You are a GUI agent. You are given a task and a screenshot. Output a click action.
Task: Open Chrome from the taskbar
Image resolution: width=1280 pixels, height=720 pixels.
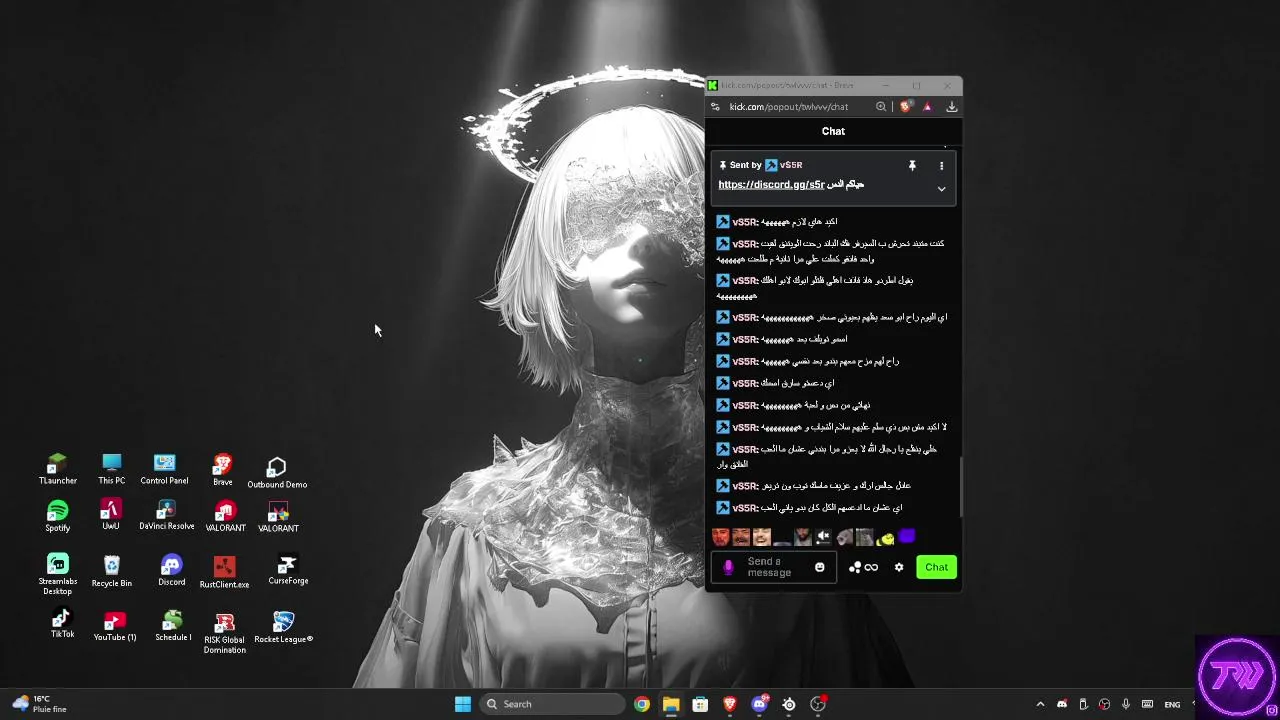(642, 704)
